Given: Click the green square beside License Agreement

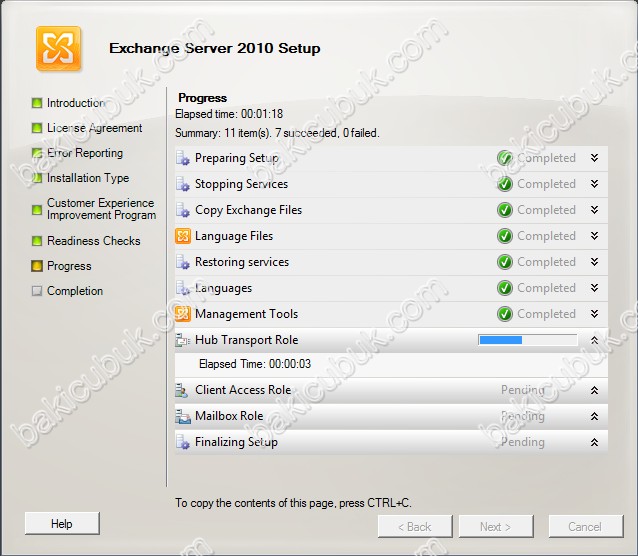Looking at the screenshot, I should (37, 128).
